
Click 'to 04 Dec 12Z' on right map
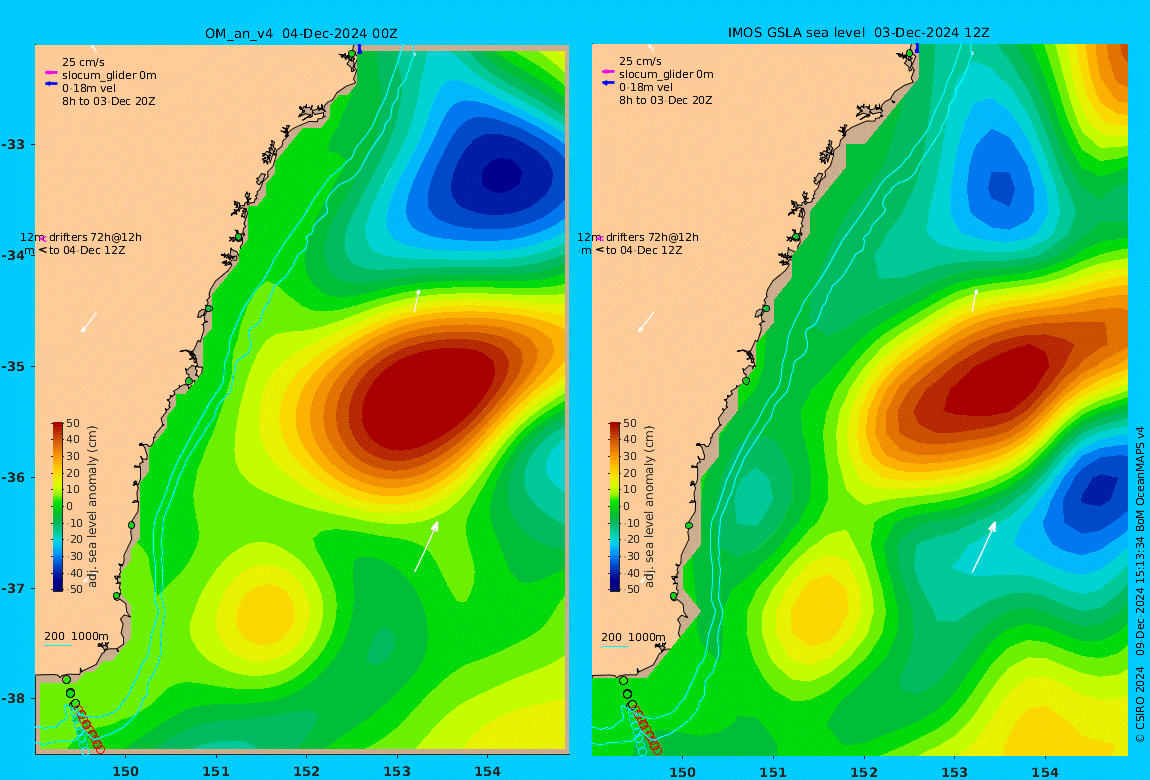coord(644,250)
